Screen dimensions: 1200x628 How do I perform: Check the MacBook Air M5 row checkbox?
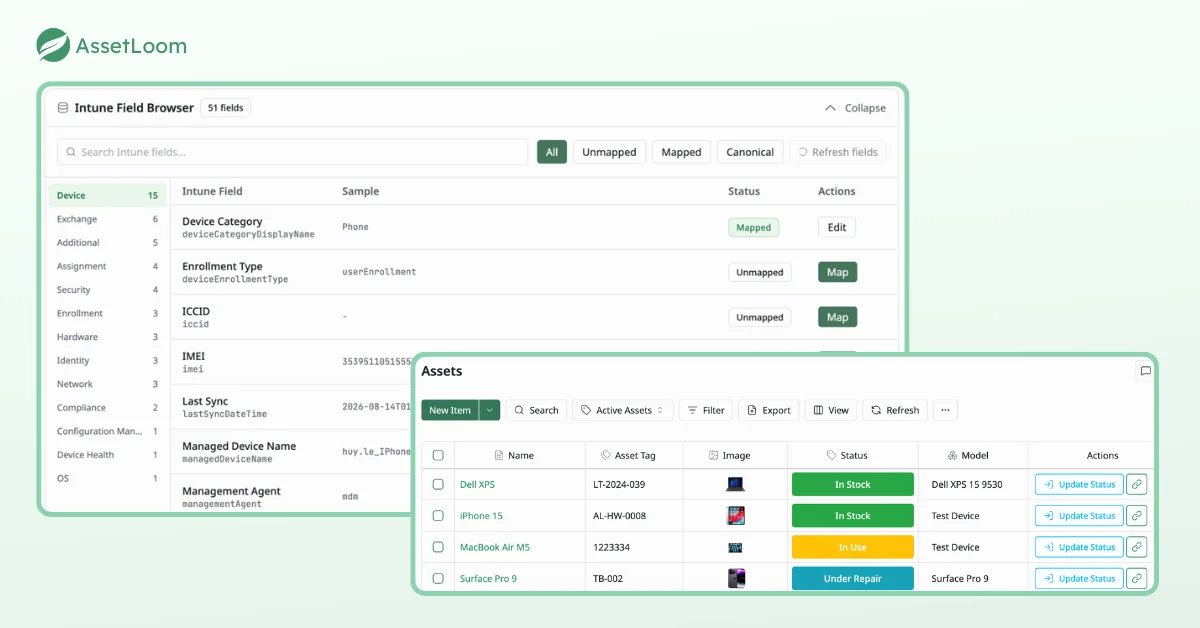[x=438, y=547]
